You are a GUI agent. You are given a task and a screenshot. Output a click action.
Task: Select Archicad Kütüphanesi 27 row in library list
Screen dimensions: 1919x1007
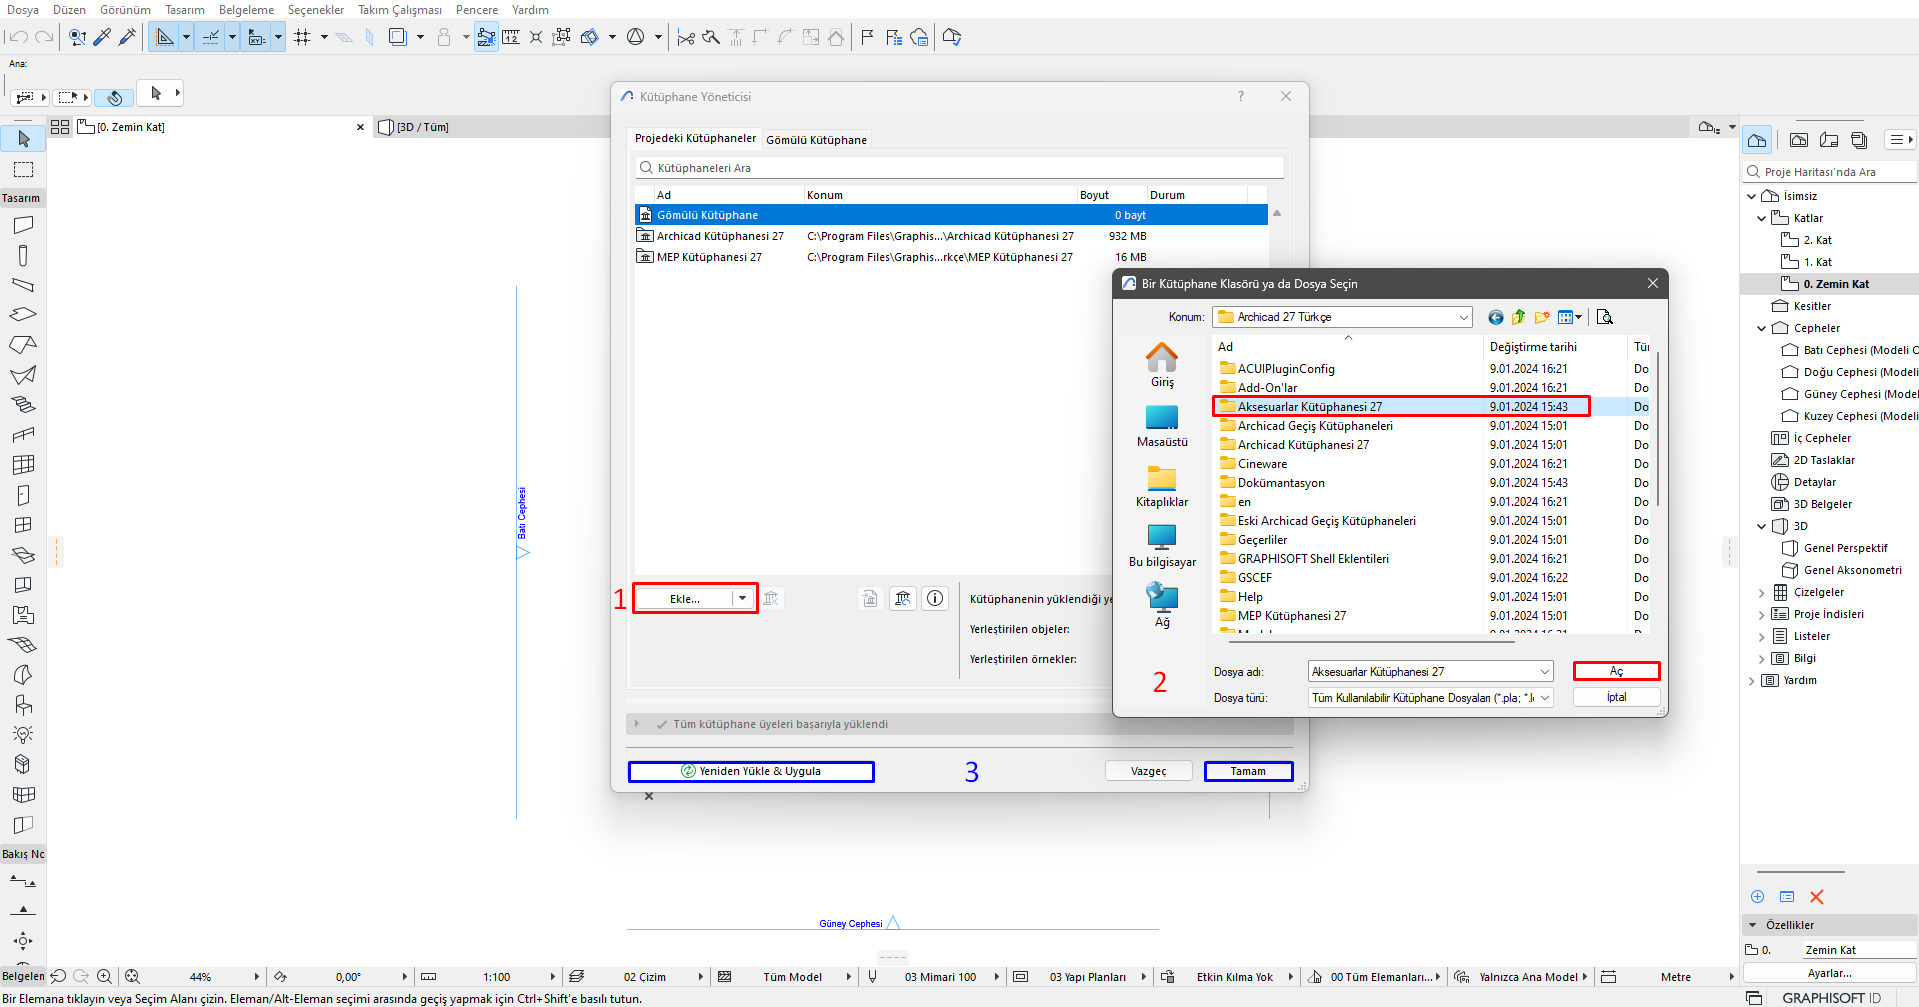pyautogui.click(x=951, y=236)
